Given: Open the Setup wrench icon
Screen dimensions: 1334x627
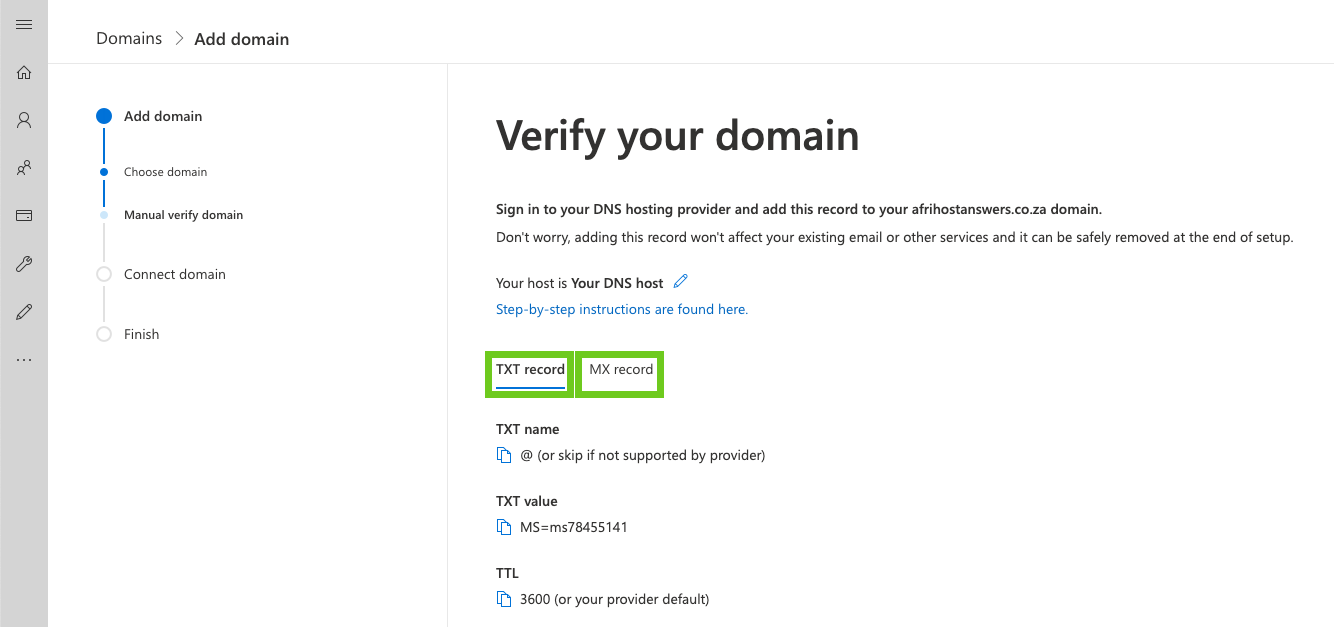Looking at the screenshot, I should pos(24,264).
